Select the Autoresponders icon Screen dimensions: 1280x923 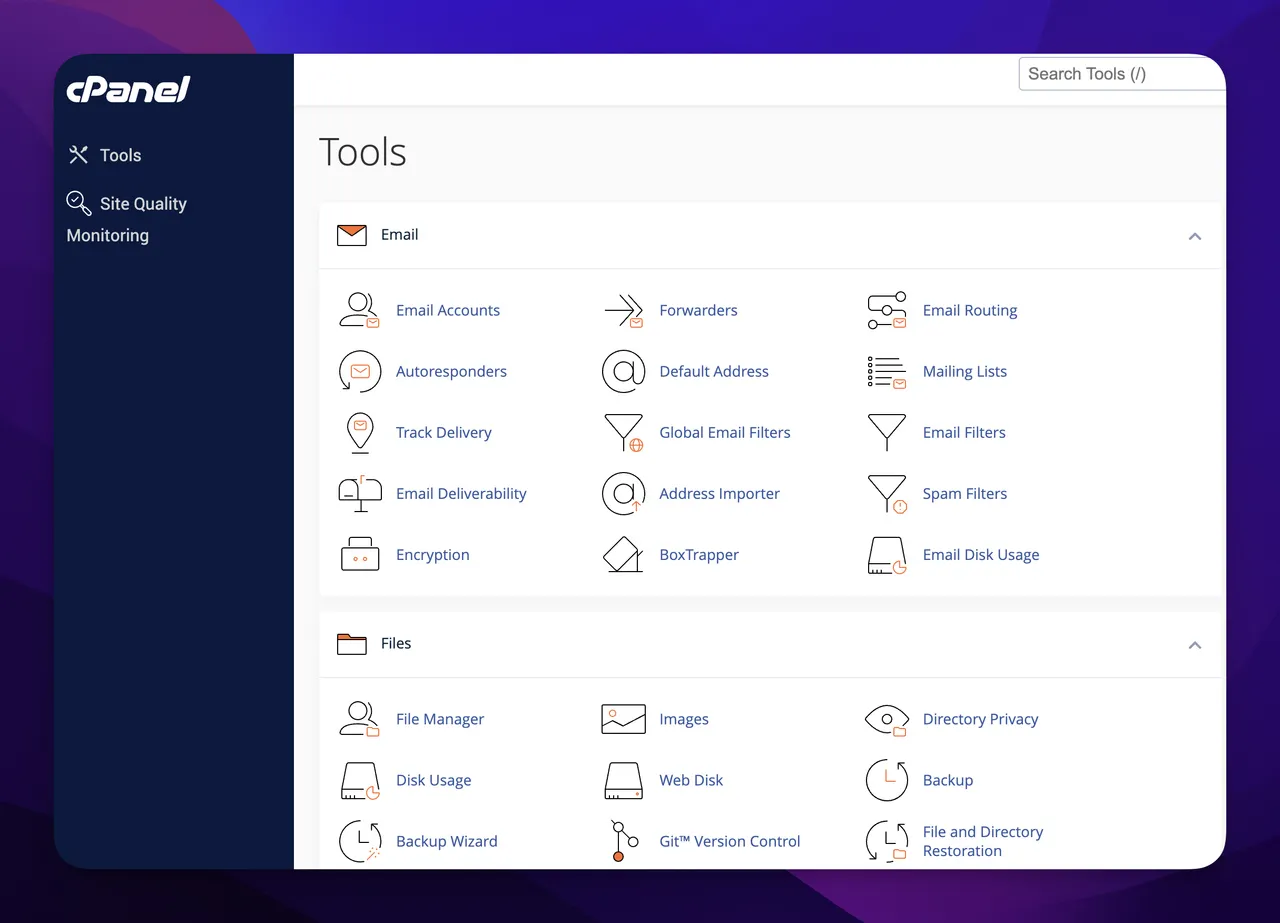click(x=360, y=371)
